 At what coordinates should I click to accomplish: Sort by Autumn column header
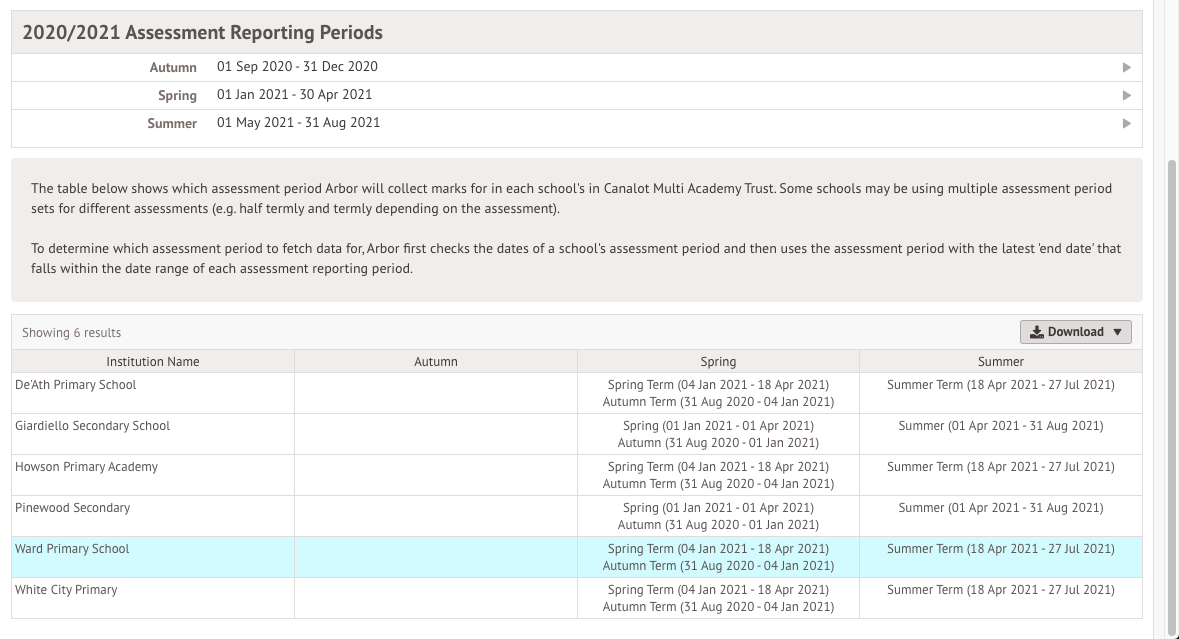point(435,362)
